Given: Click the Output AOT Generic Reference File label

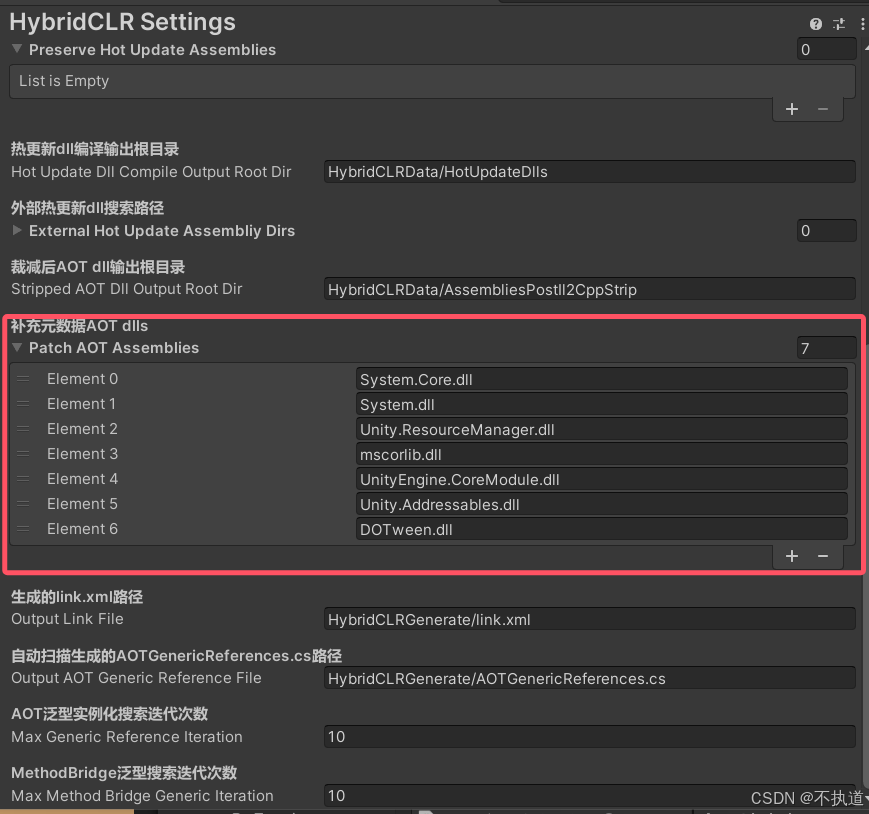Looking at the screenshot, I should point(136,678).
